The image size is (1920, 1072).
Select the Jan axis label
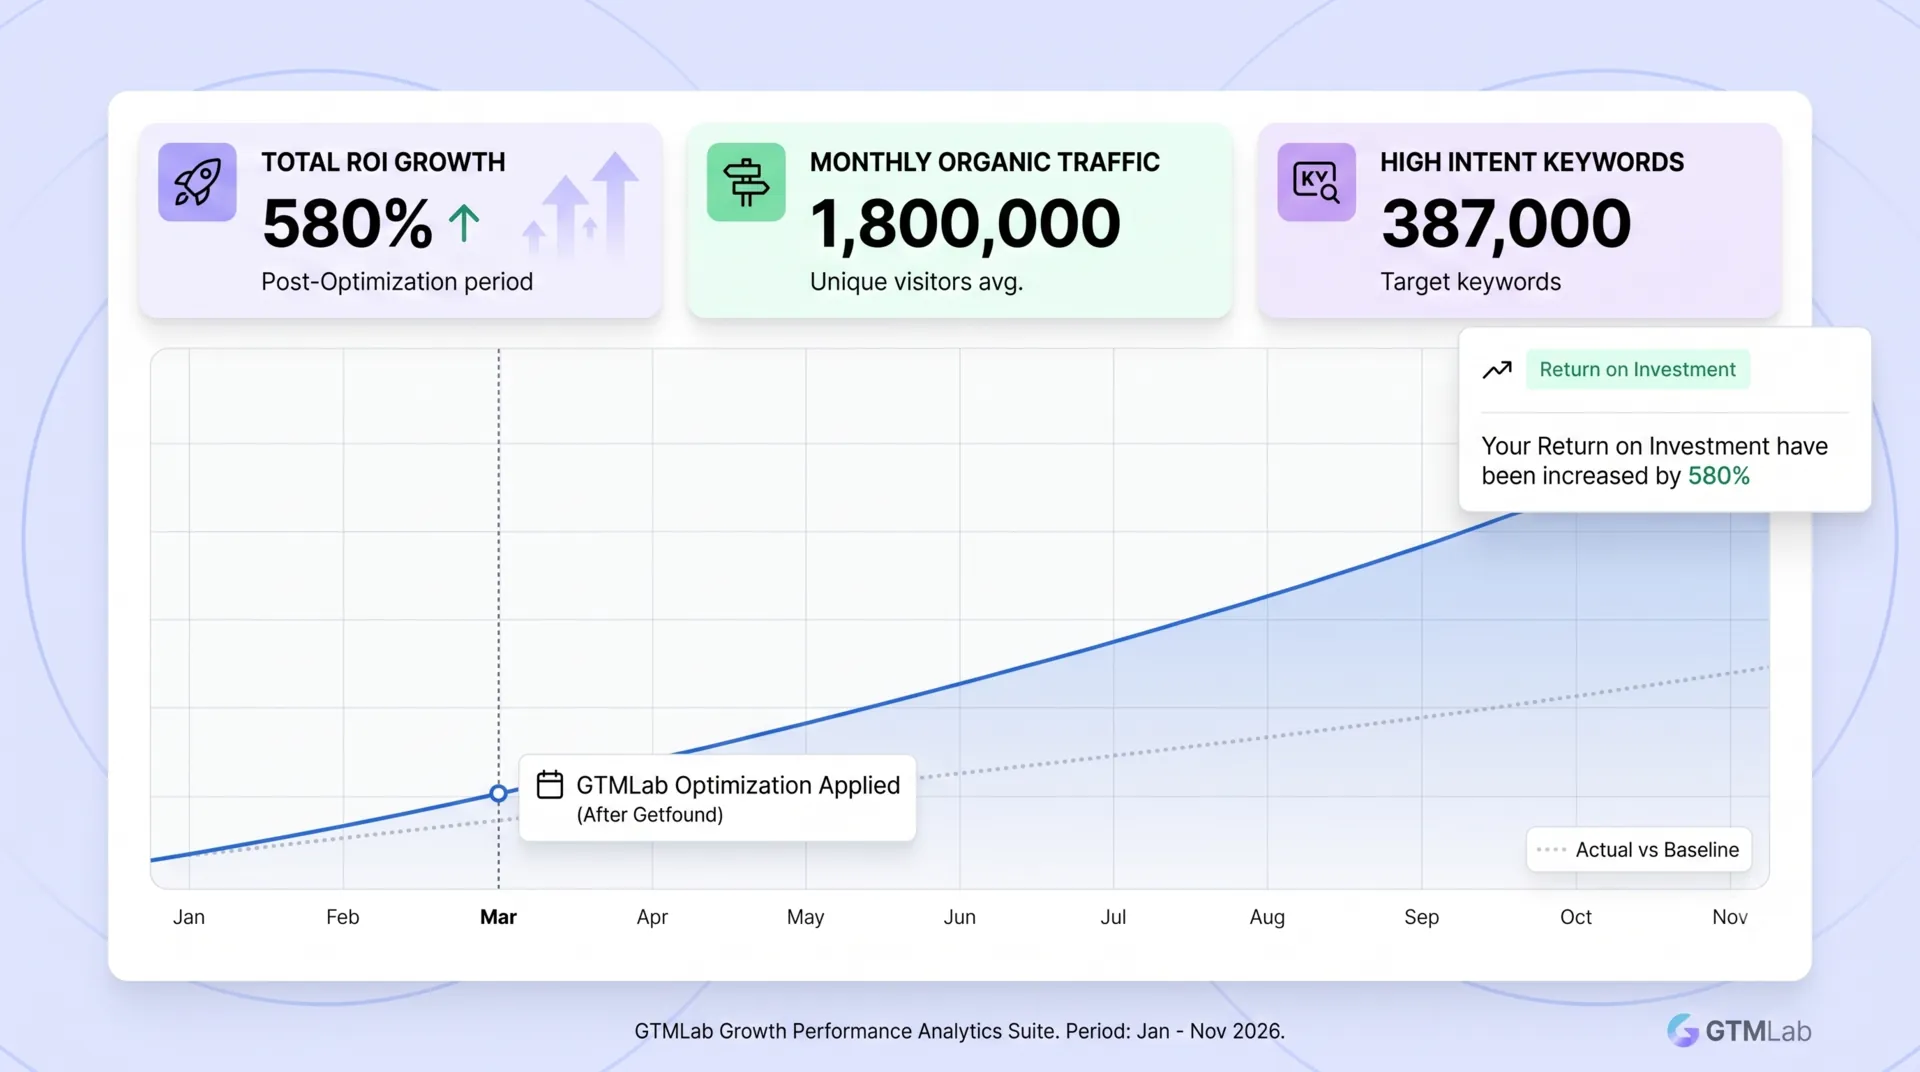pos(189,917)
